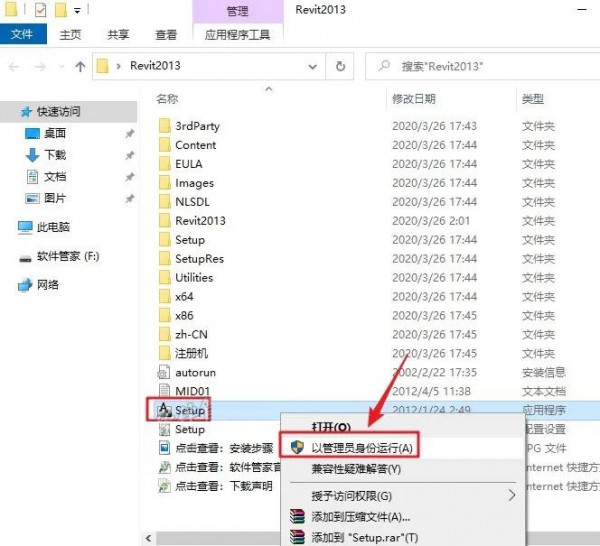Toggle pin for 图片 in quick access
Screen dimensions: 600x546
(130, 199)
